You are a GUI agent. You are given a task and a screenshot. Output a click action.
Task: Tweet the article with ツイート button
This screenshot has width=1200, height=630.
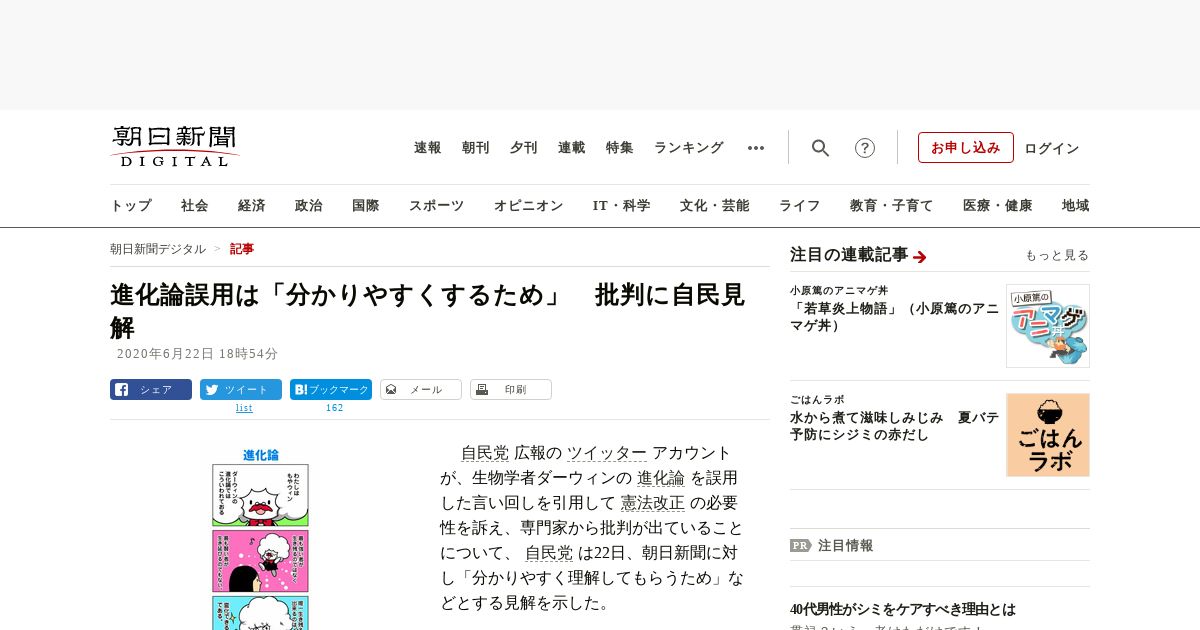[x=241, y=390]
